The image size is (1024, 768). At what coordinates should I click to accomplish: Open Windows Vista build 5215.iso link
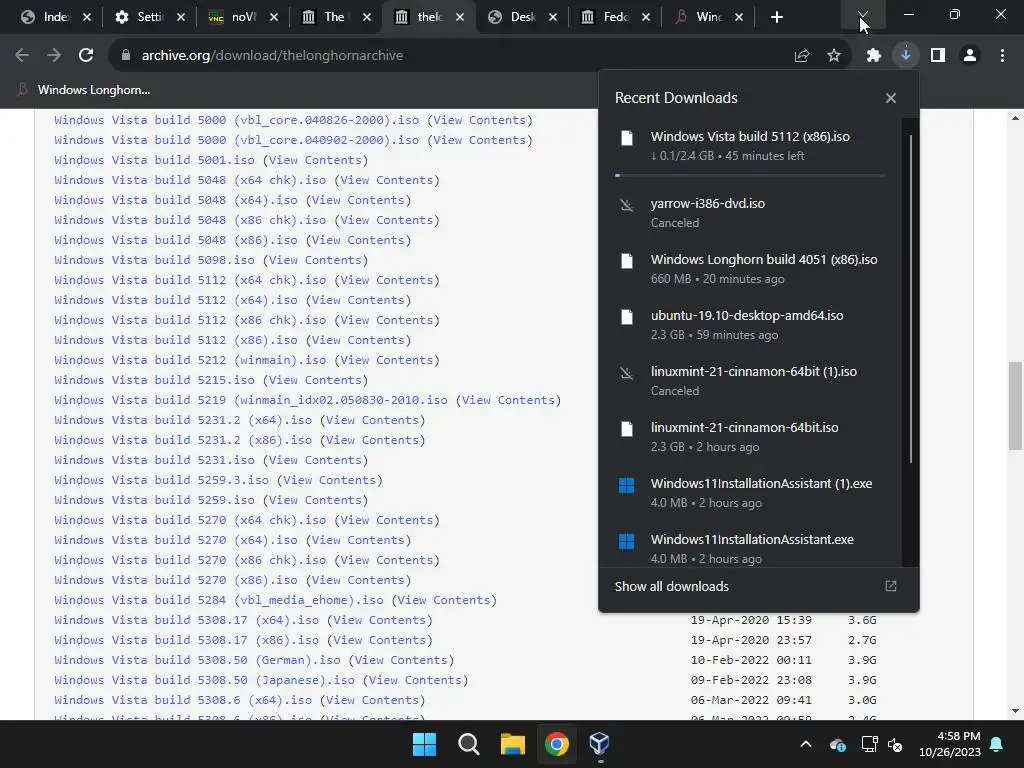pos(154,380)
